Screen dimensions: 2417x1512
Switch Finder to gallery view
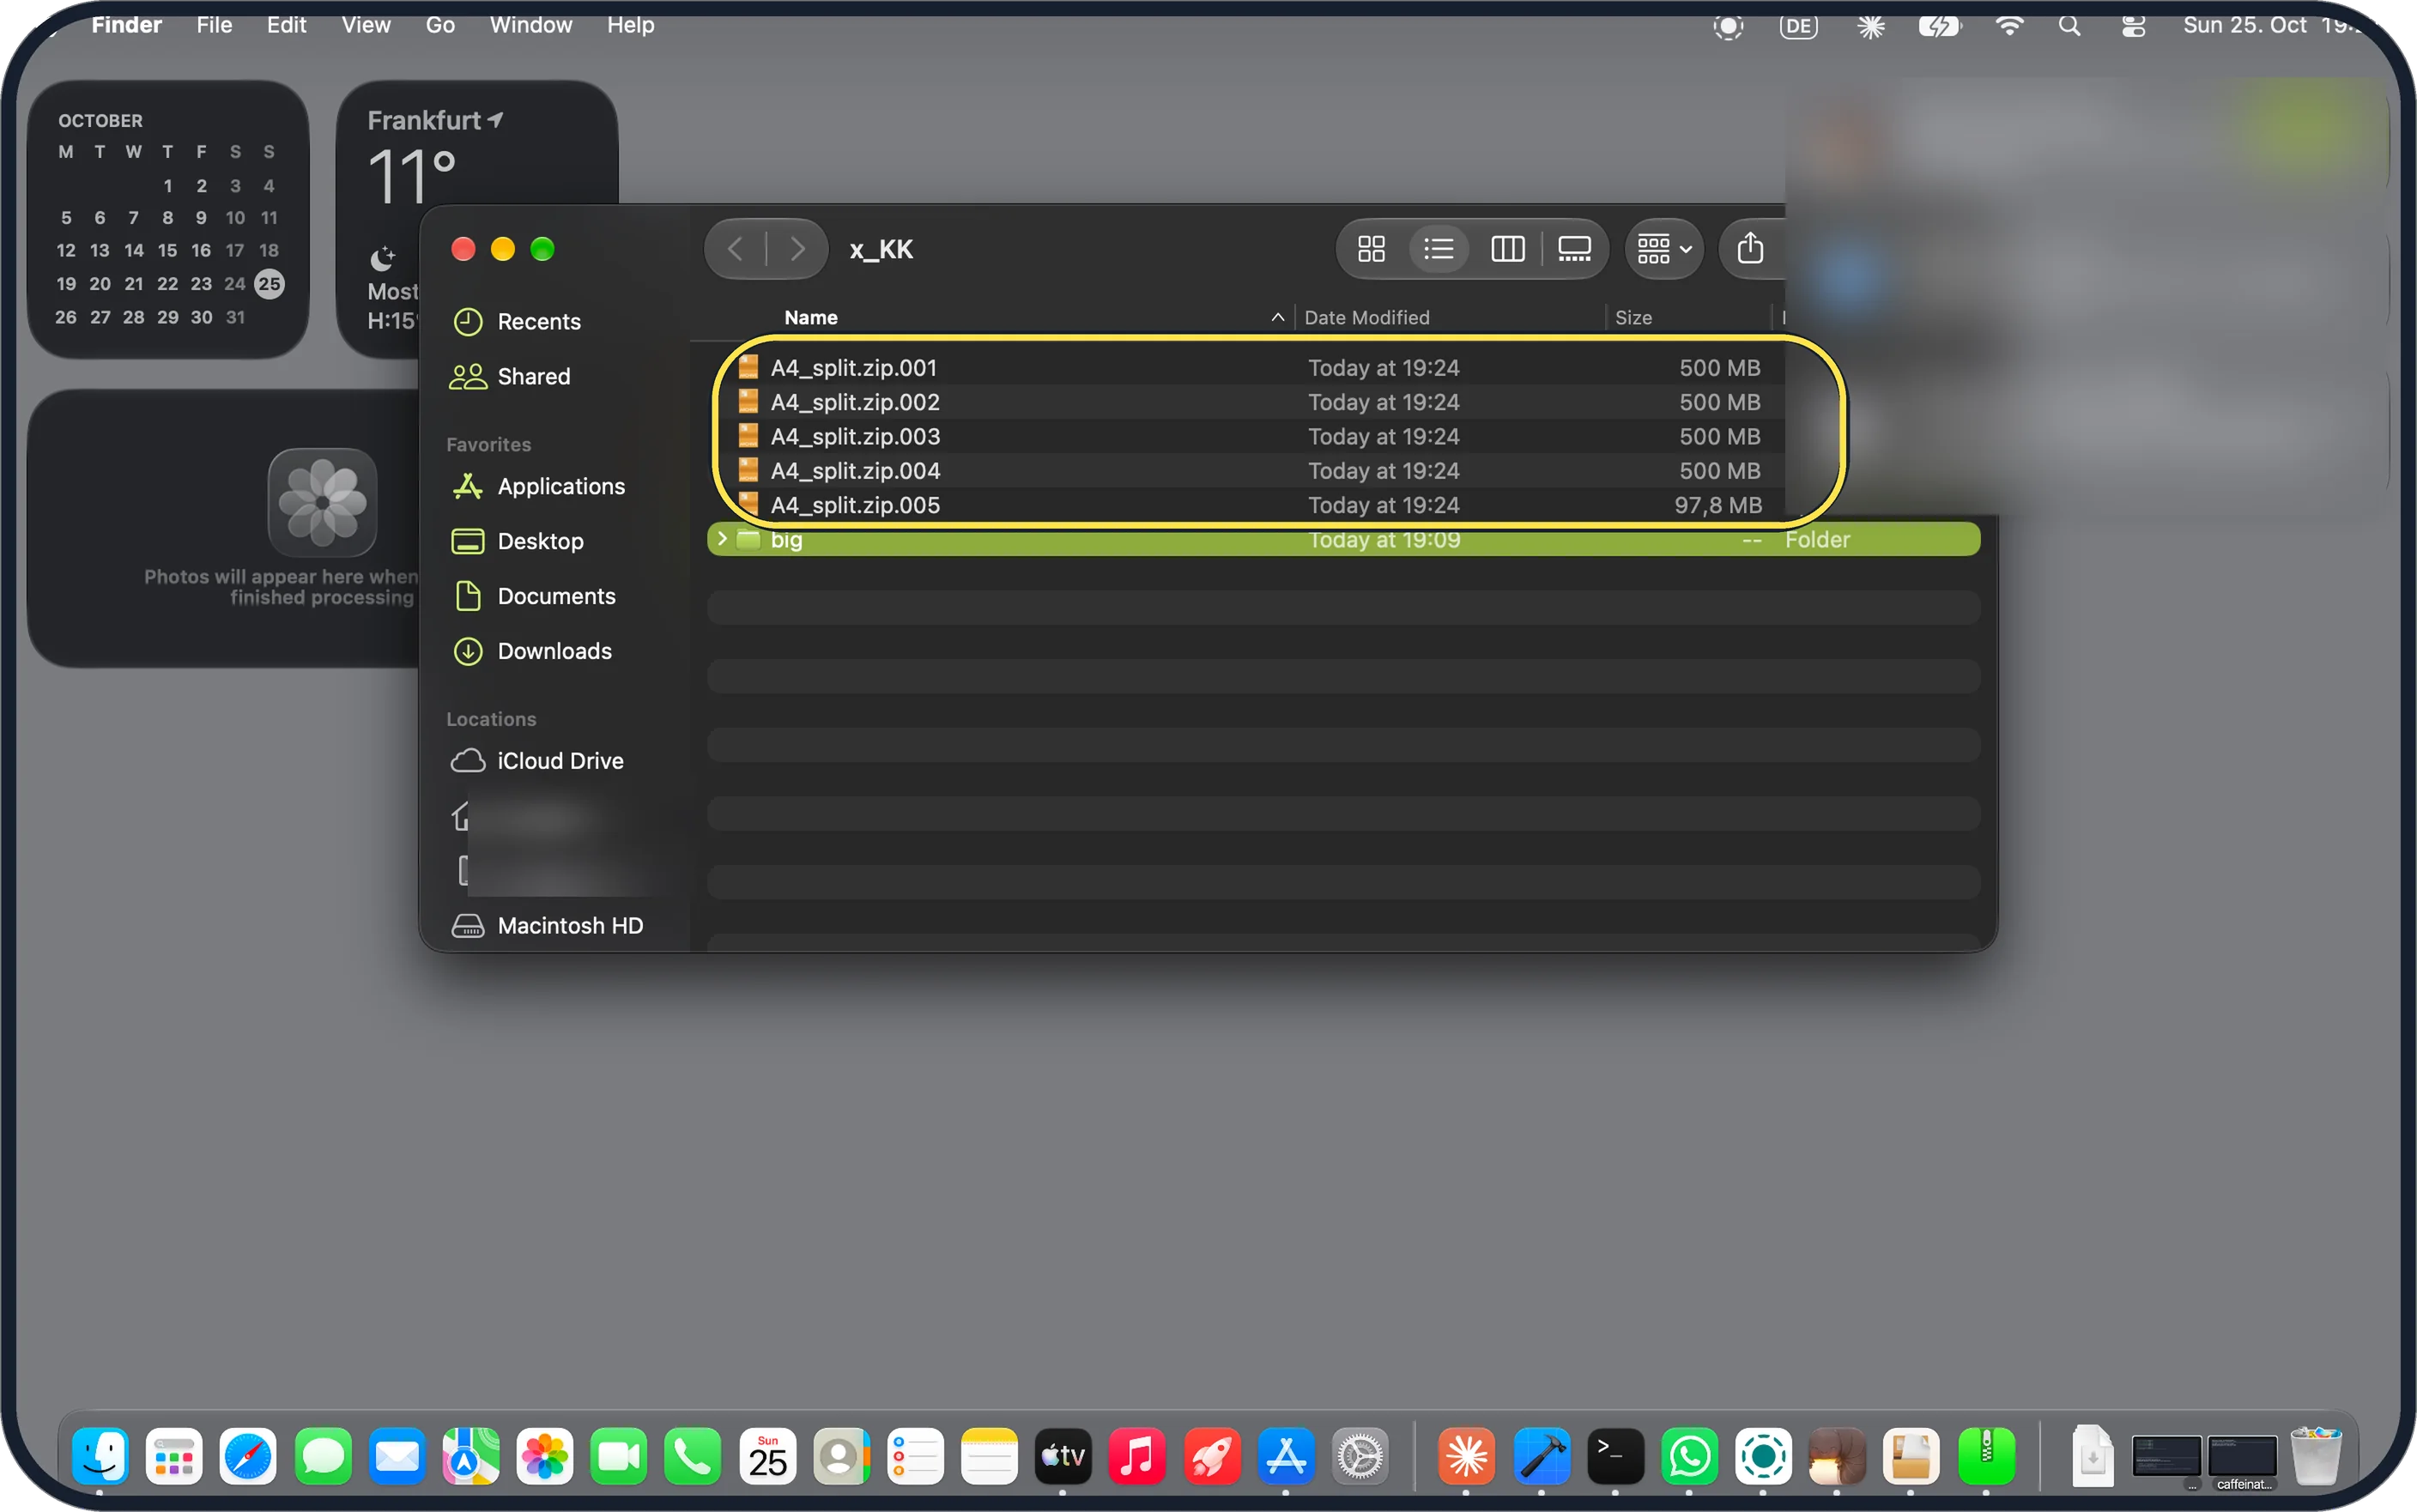click(x=1574, y=248)
